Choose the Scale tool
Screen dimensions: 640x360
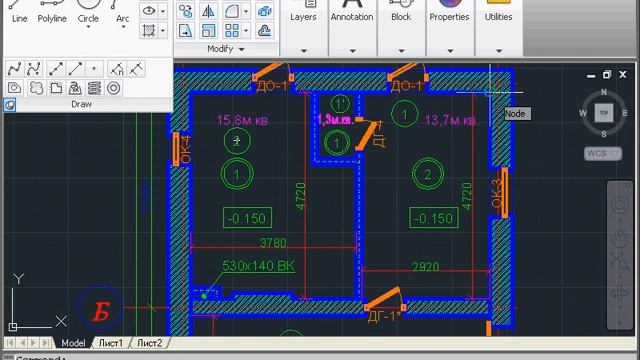pos(209,31)
